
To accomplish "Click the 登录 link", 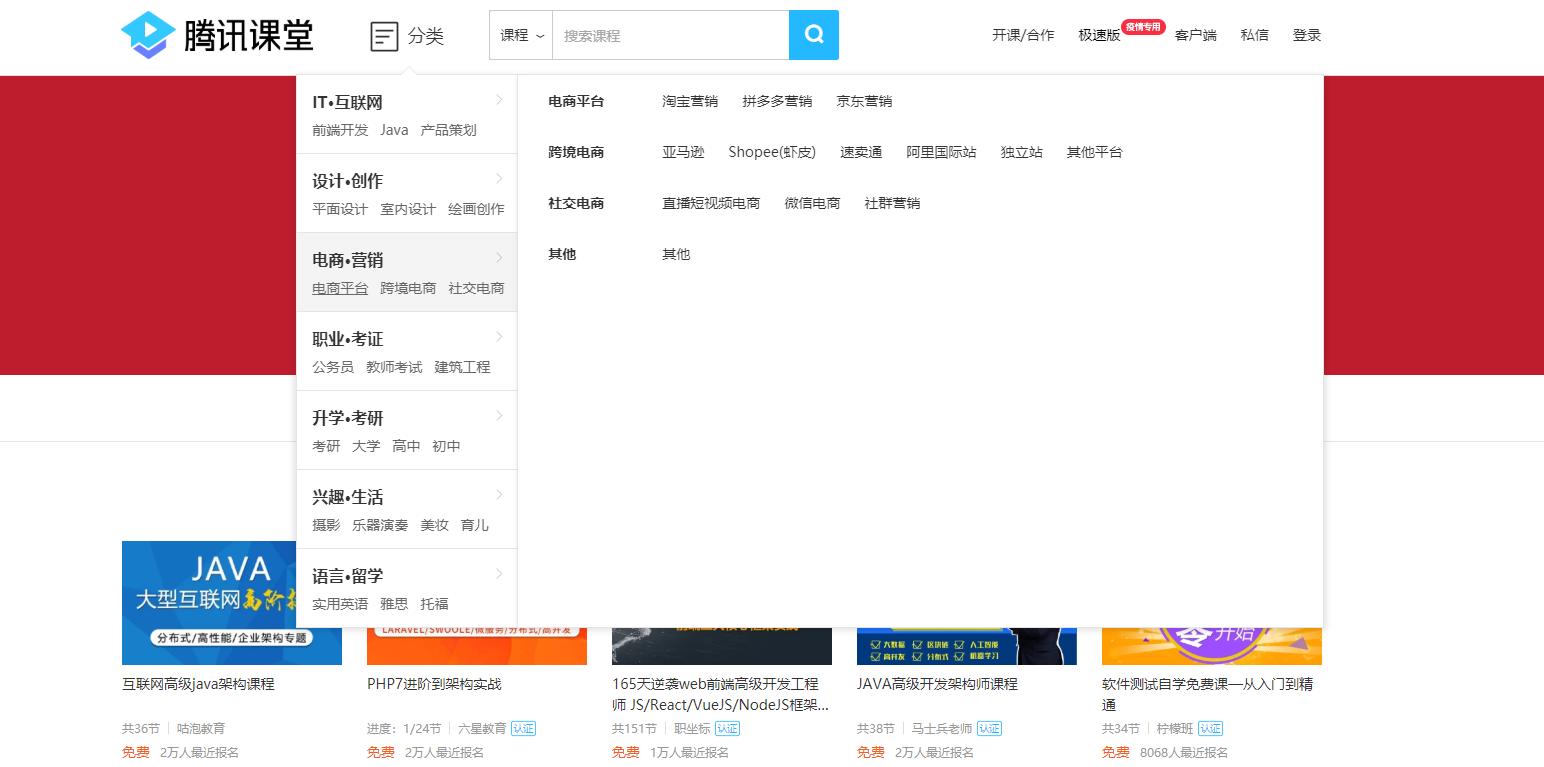I will 1307,34.
